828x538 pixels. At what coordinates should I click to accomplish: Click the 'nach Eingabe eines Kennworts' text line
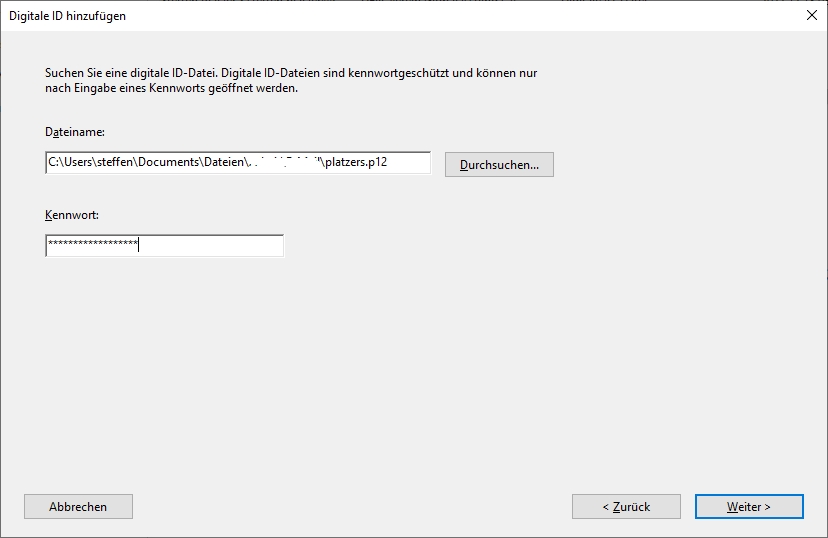pyautogui.click(x=172, y=88)
